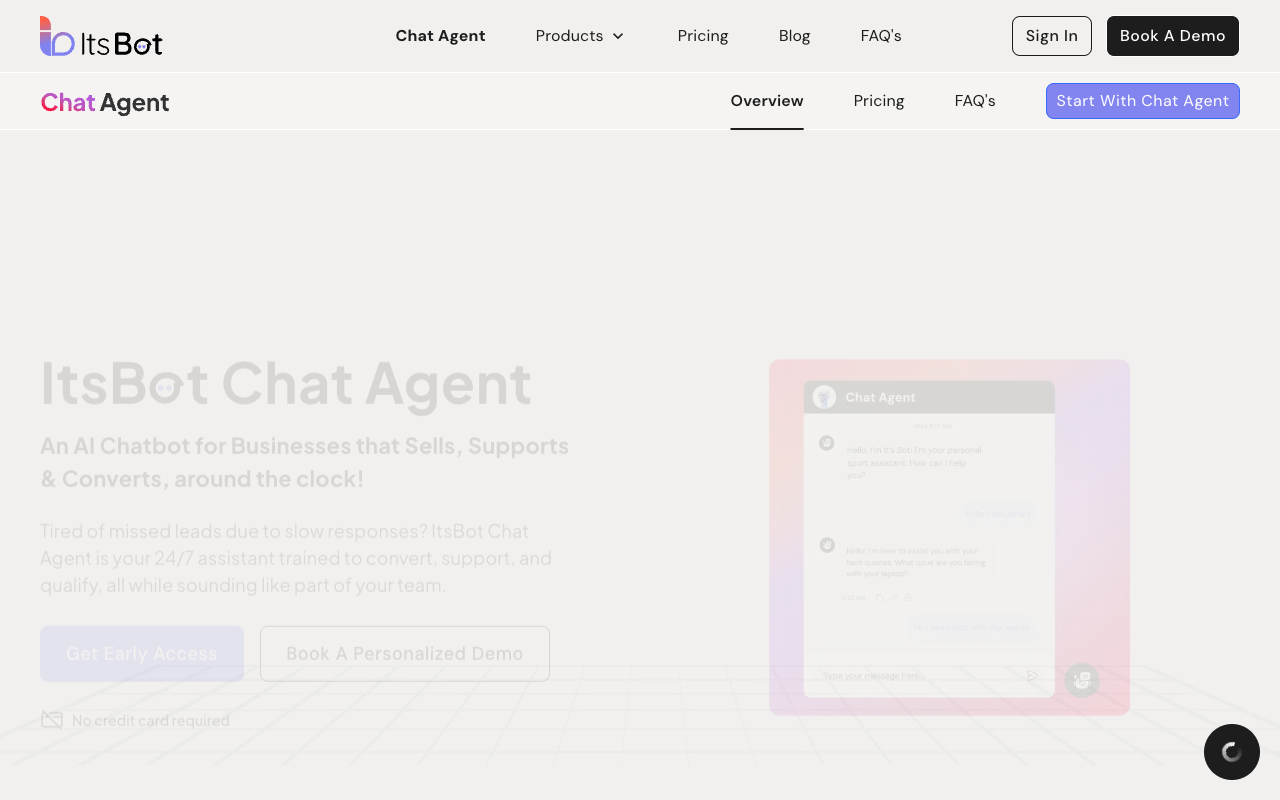Click the send message arrow icon

[1033, 676]
